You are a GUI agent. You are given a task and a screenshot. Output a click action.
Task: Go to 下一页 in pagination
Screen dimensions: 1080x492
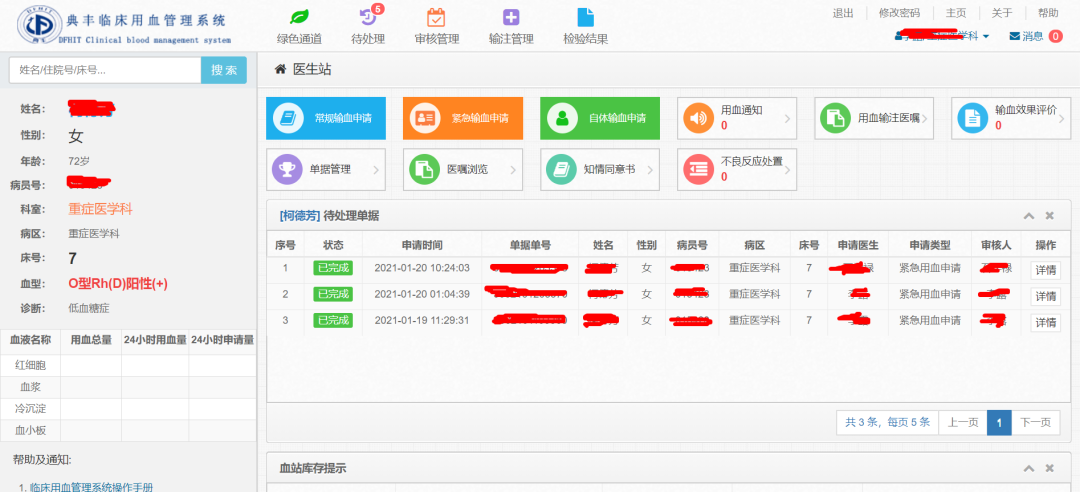tap(1035, 423)
